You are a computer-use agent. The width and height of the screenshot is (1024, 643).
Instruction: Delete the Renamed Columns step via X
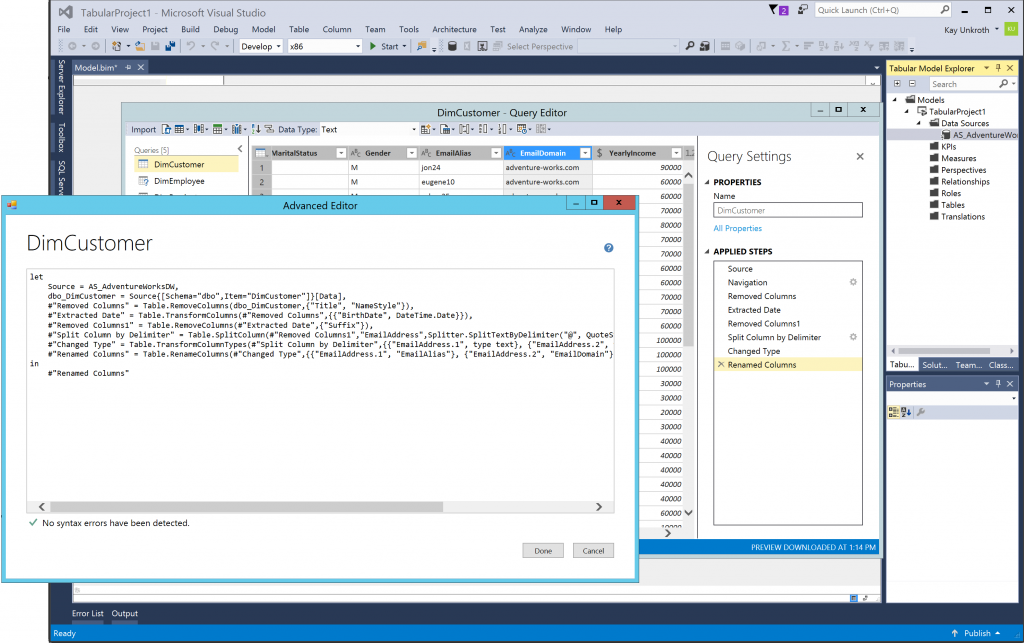(721, 364)
